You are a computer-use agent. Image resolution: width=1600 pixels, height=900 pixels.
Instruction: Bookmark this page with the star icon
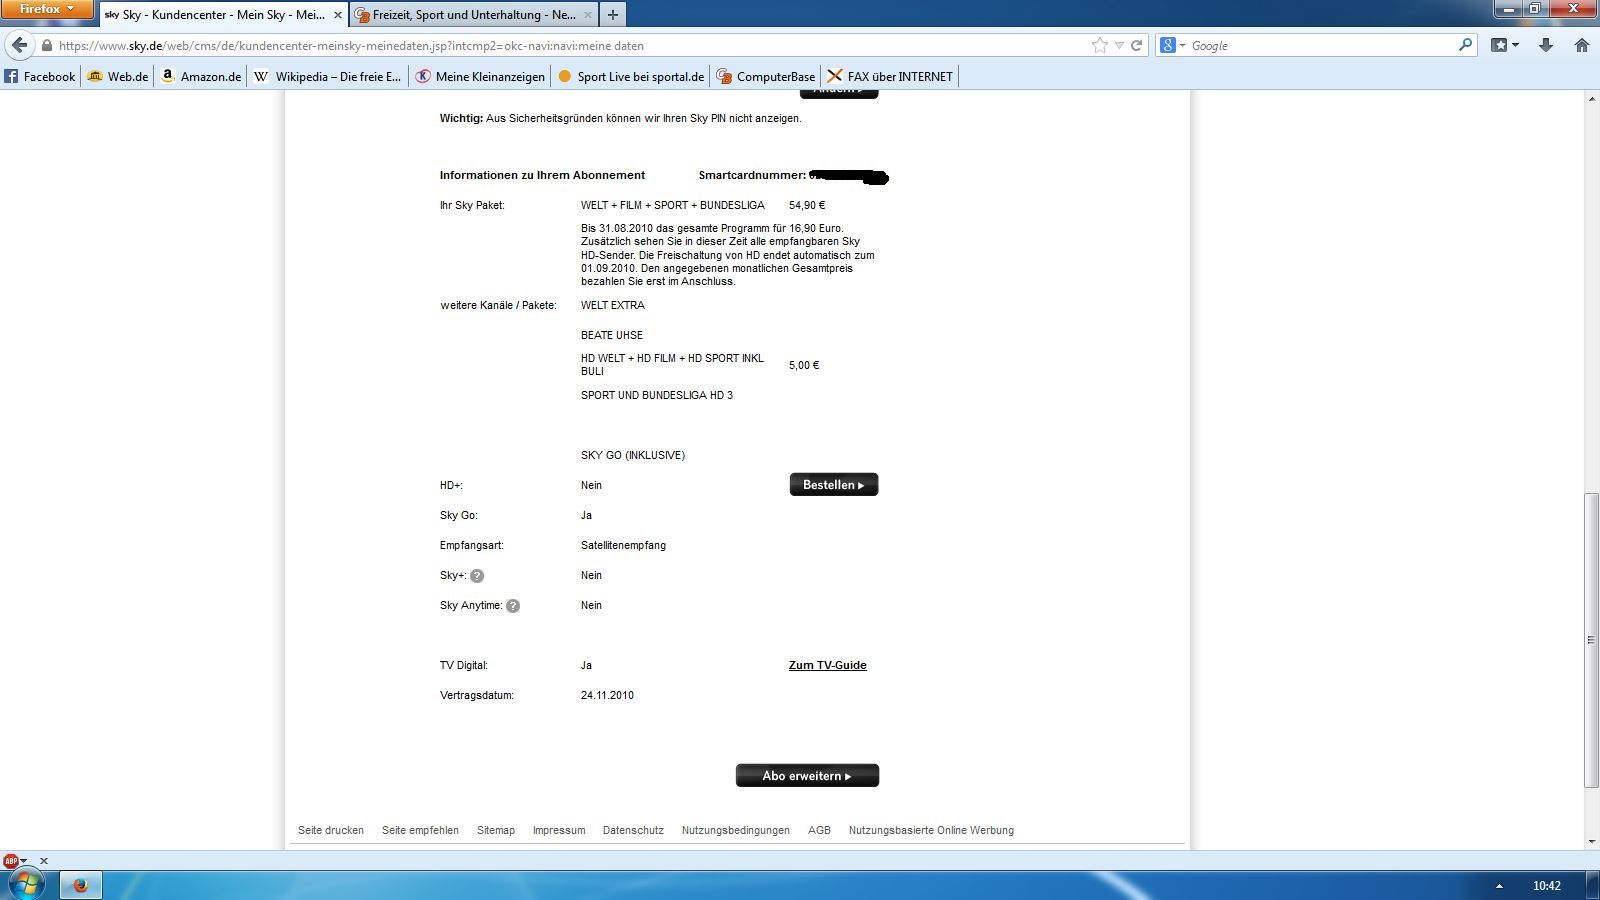click(1100, 45)
